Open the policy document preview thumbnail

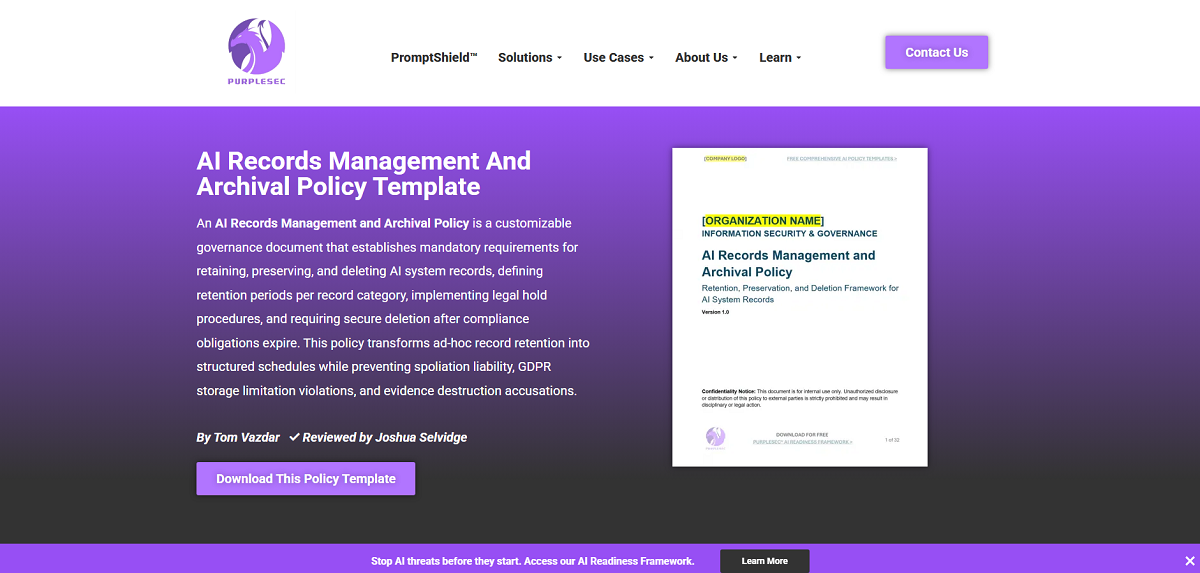pyautogui.click(x=800, y=307)
